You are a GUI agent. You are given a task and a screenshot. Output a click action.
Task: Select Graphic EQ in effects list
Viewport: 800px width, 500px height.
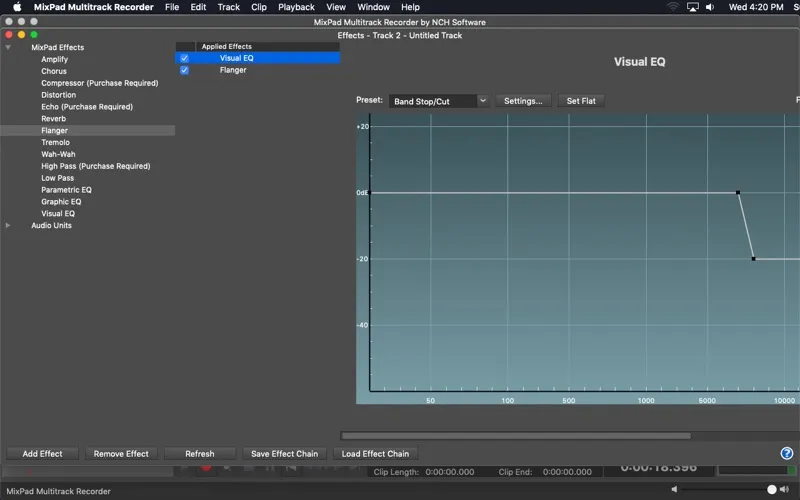pos(61,202)
